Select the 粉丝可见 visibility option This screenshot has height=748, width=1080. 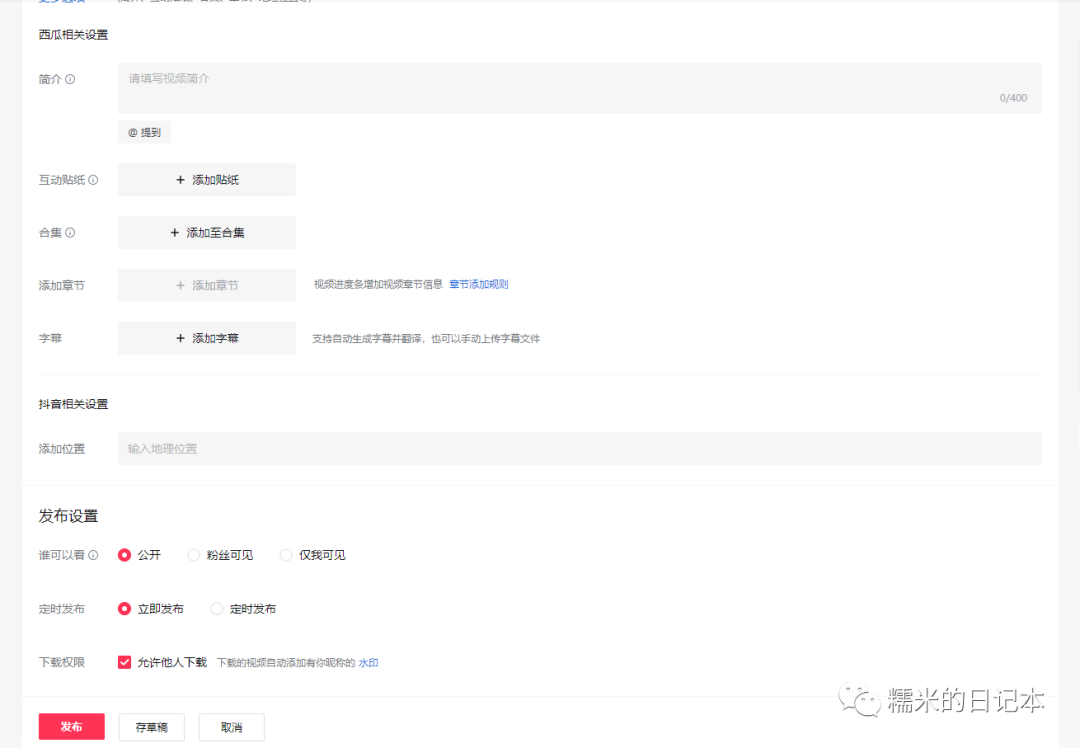click(x=192, y=554)
